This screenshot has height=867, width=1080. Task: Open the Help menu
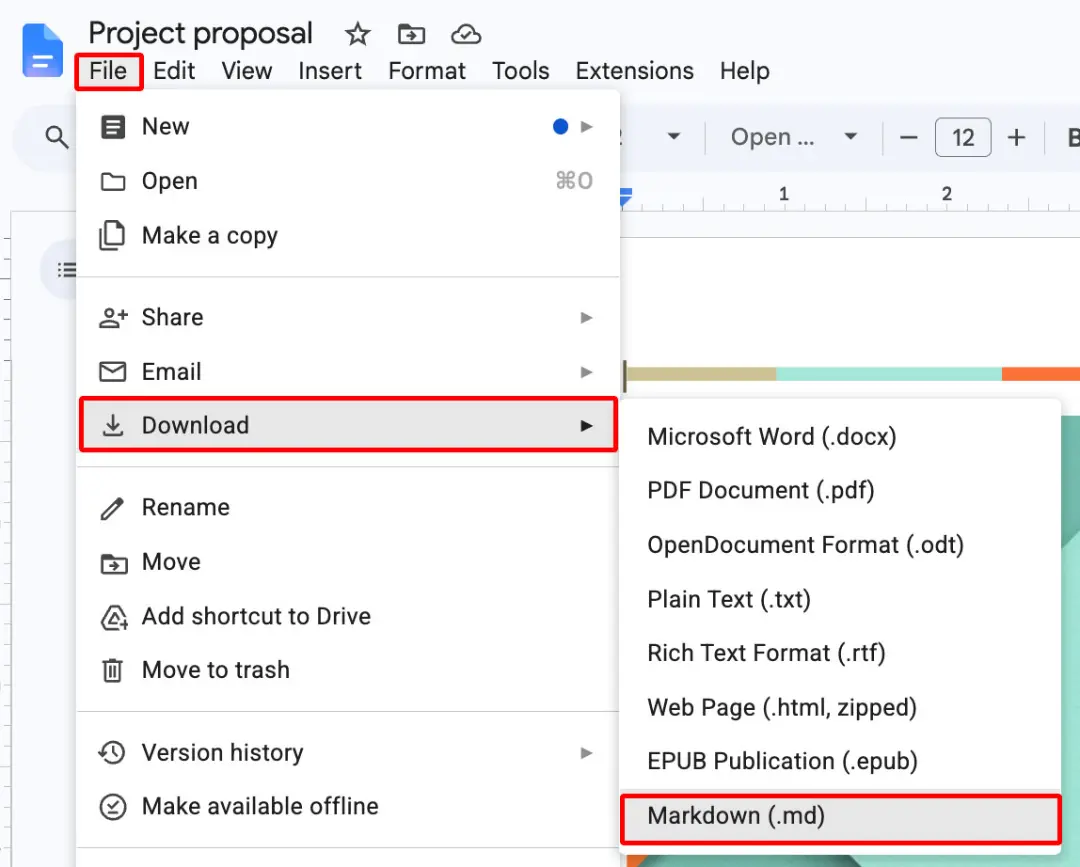(745, 71)
